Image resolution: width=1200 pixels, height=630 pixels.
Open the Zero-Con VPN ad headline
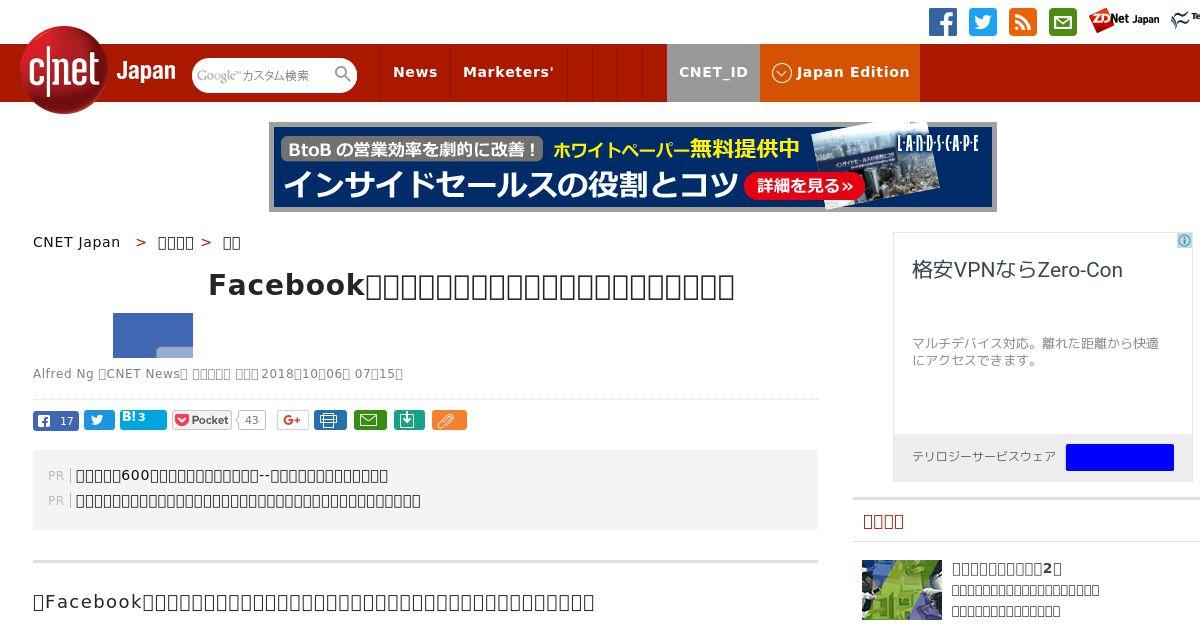[1017, 270]
